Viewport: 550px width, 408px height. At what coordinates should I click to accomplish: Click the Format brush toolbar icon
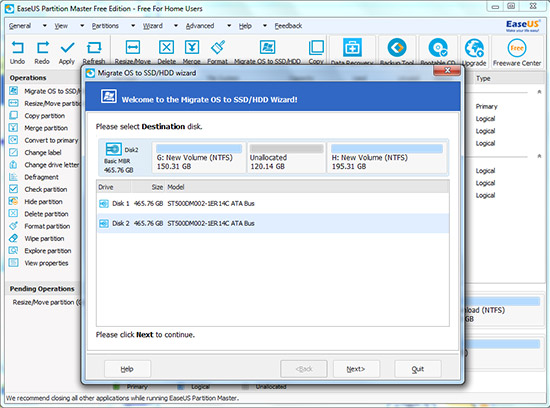pyautogui.click(x=217, y=47)
